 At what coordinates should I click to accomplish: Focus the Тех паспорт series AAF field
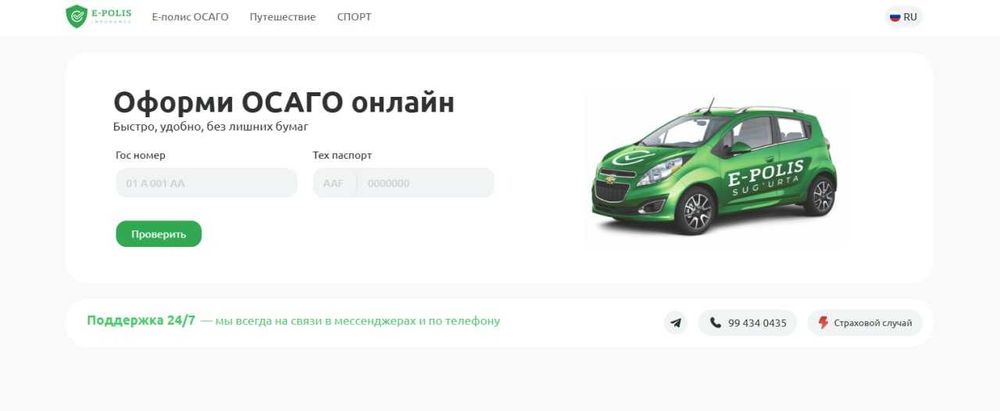coord(334,183)
